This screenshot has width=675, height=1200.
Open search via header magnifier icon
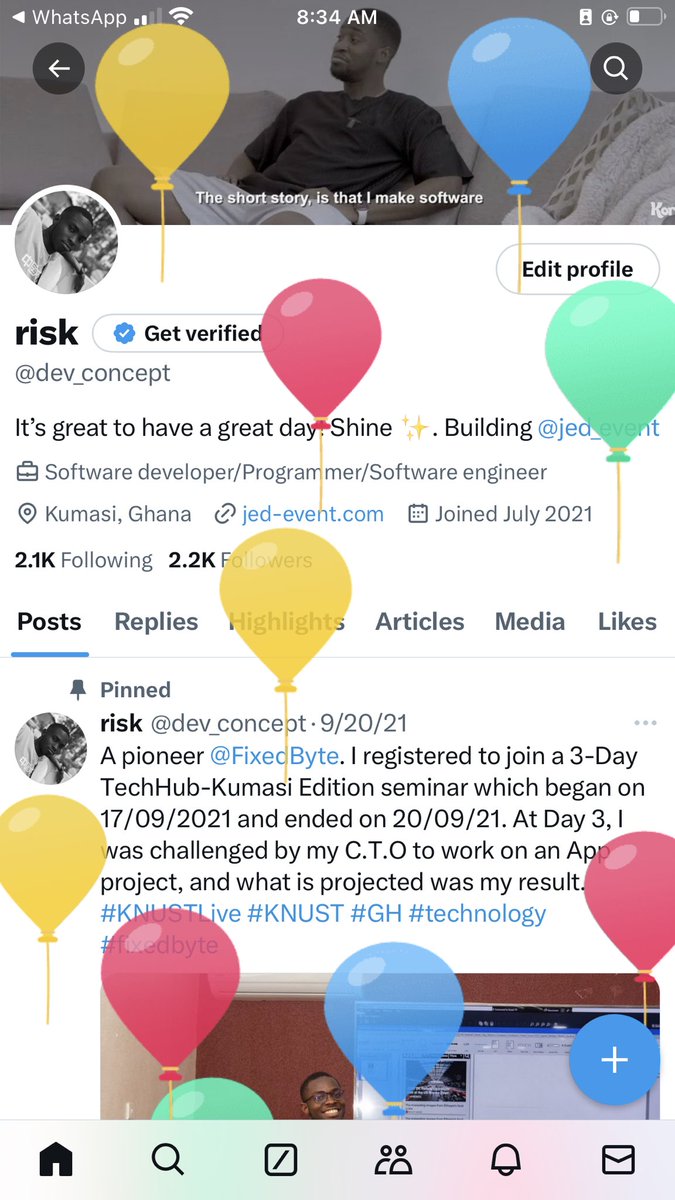(616, 68)
